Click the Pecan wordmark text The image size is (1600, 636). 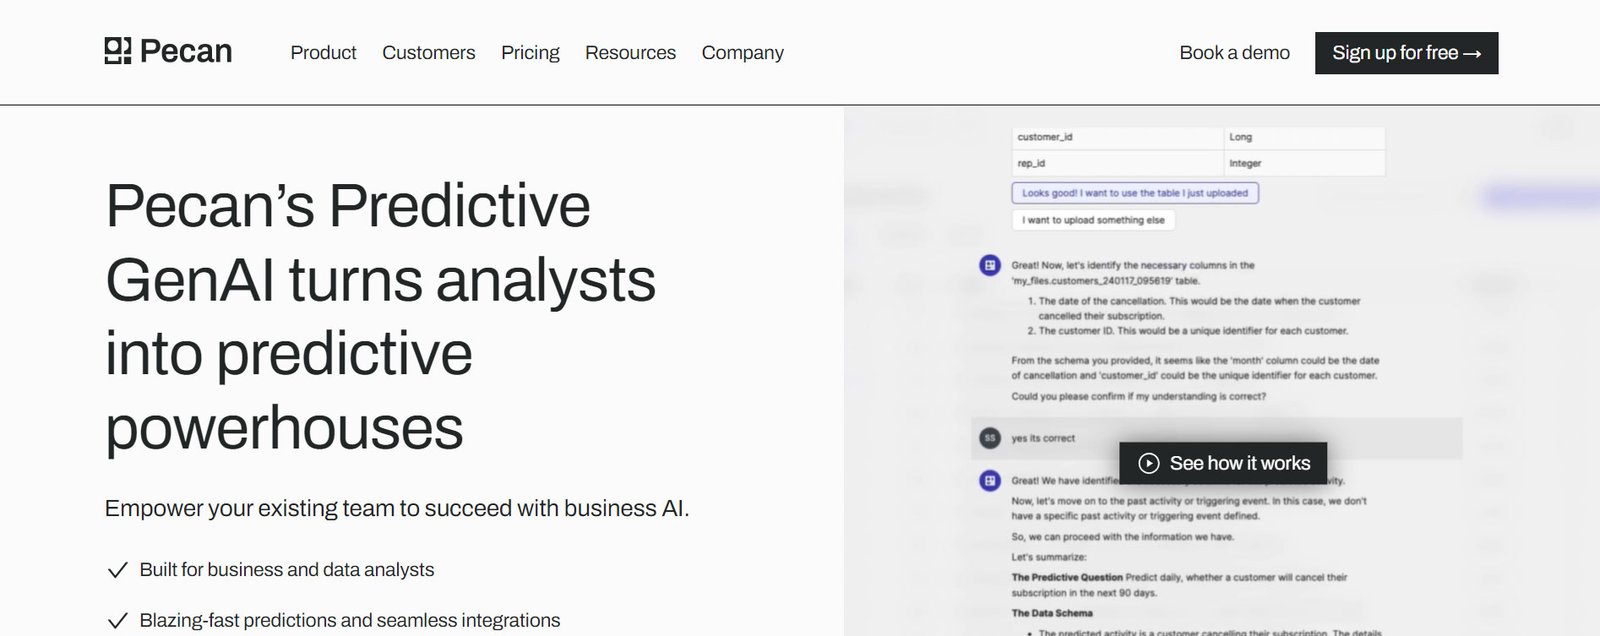click(186, 51)
